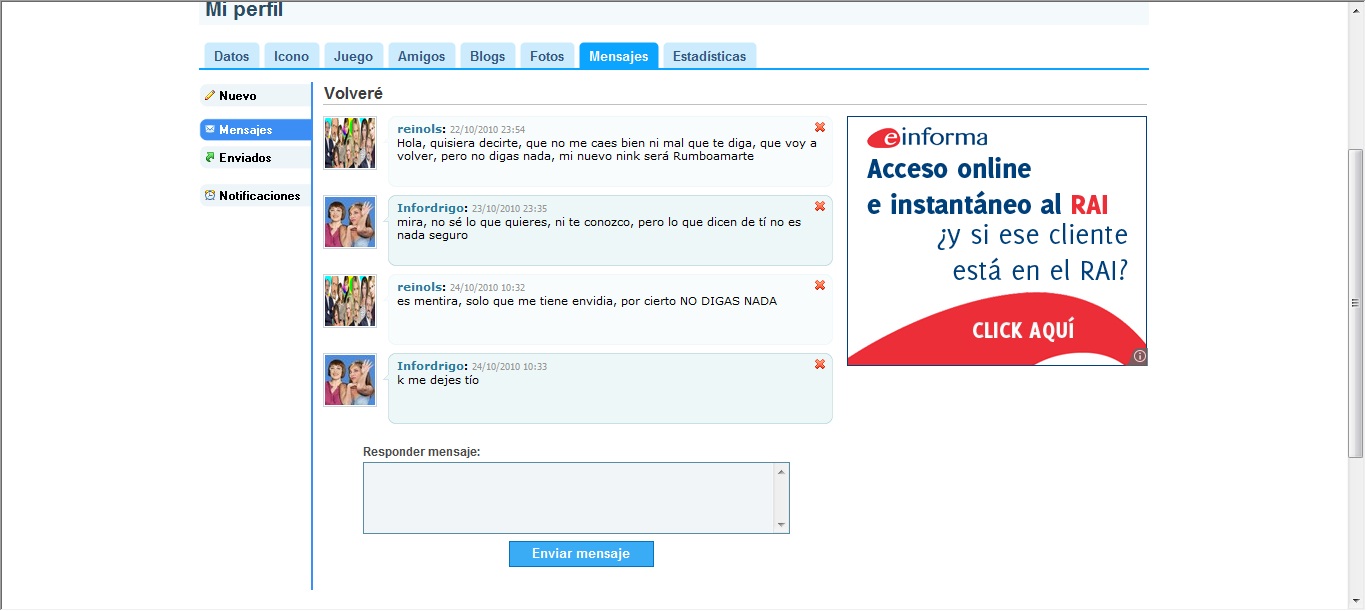Open the Notificaciones section
The image size is (1366, 611).
point(259,196)
